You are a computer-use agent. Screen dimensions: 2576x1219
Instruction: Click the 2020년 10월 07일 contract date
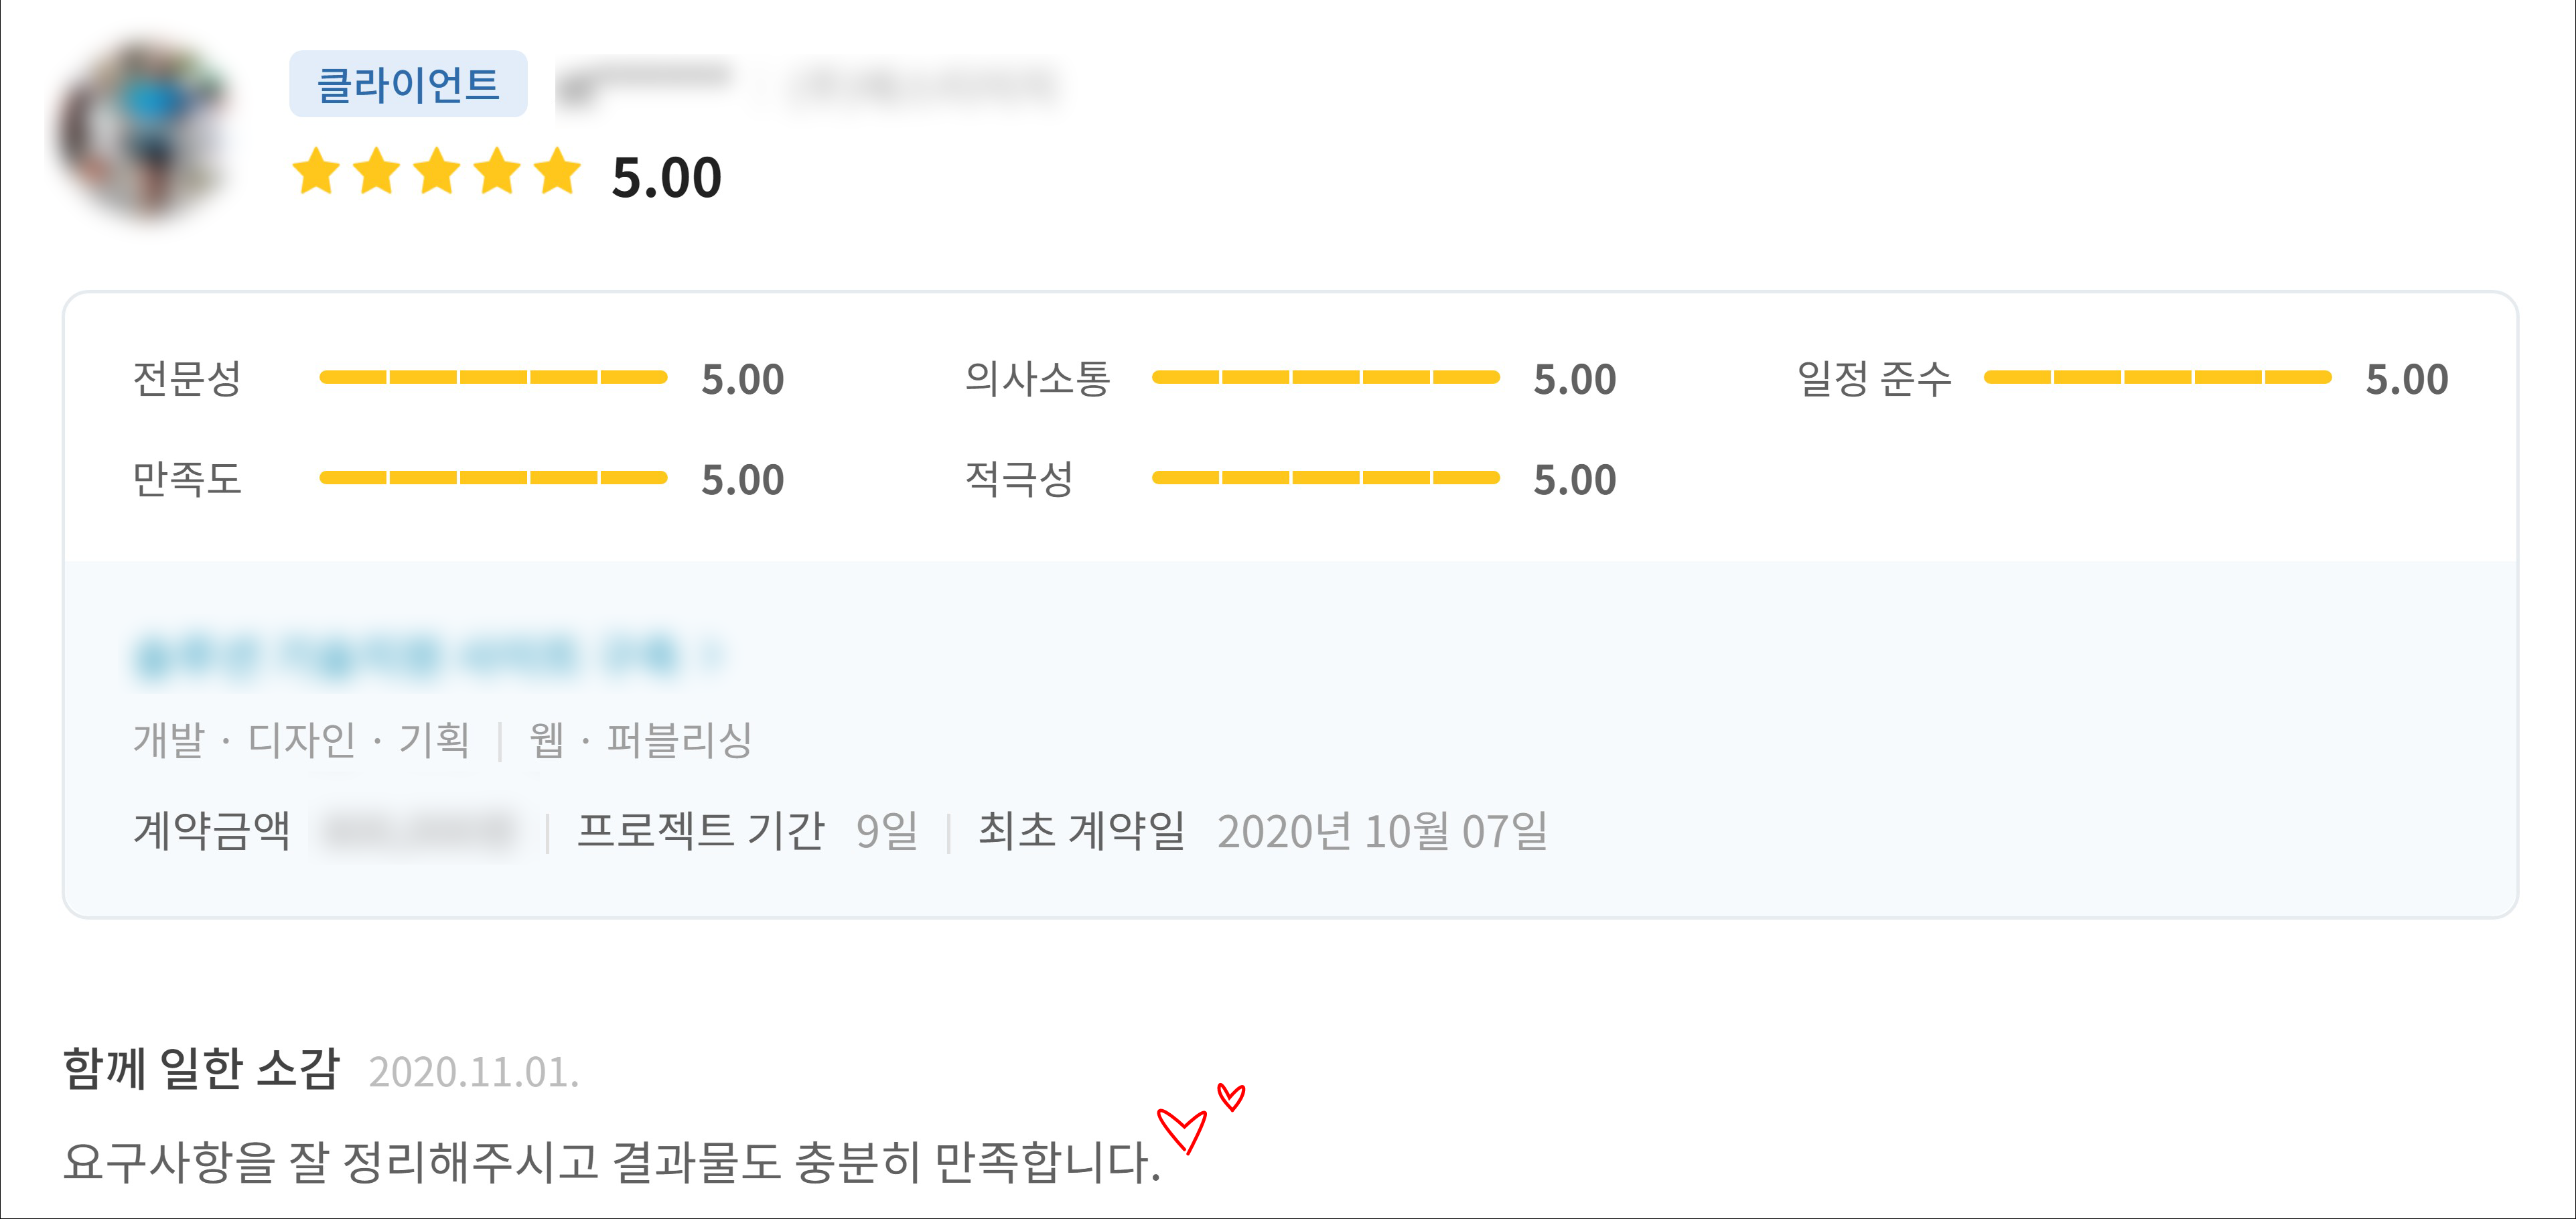click(x=1381, y=831)
